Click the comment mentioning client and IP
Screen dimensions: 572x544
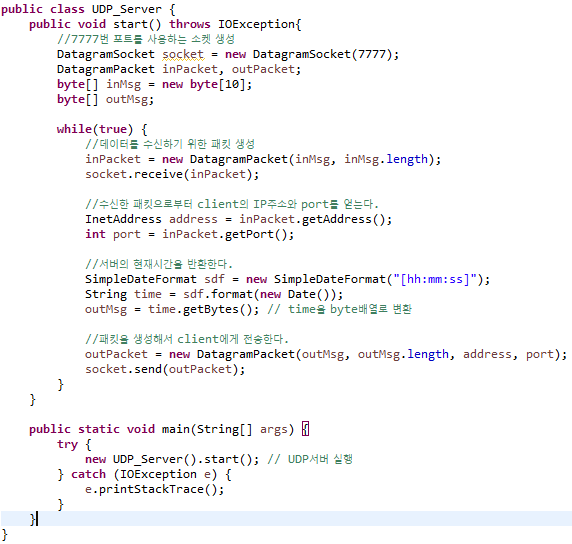pos(232,204)
